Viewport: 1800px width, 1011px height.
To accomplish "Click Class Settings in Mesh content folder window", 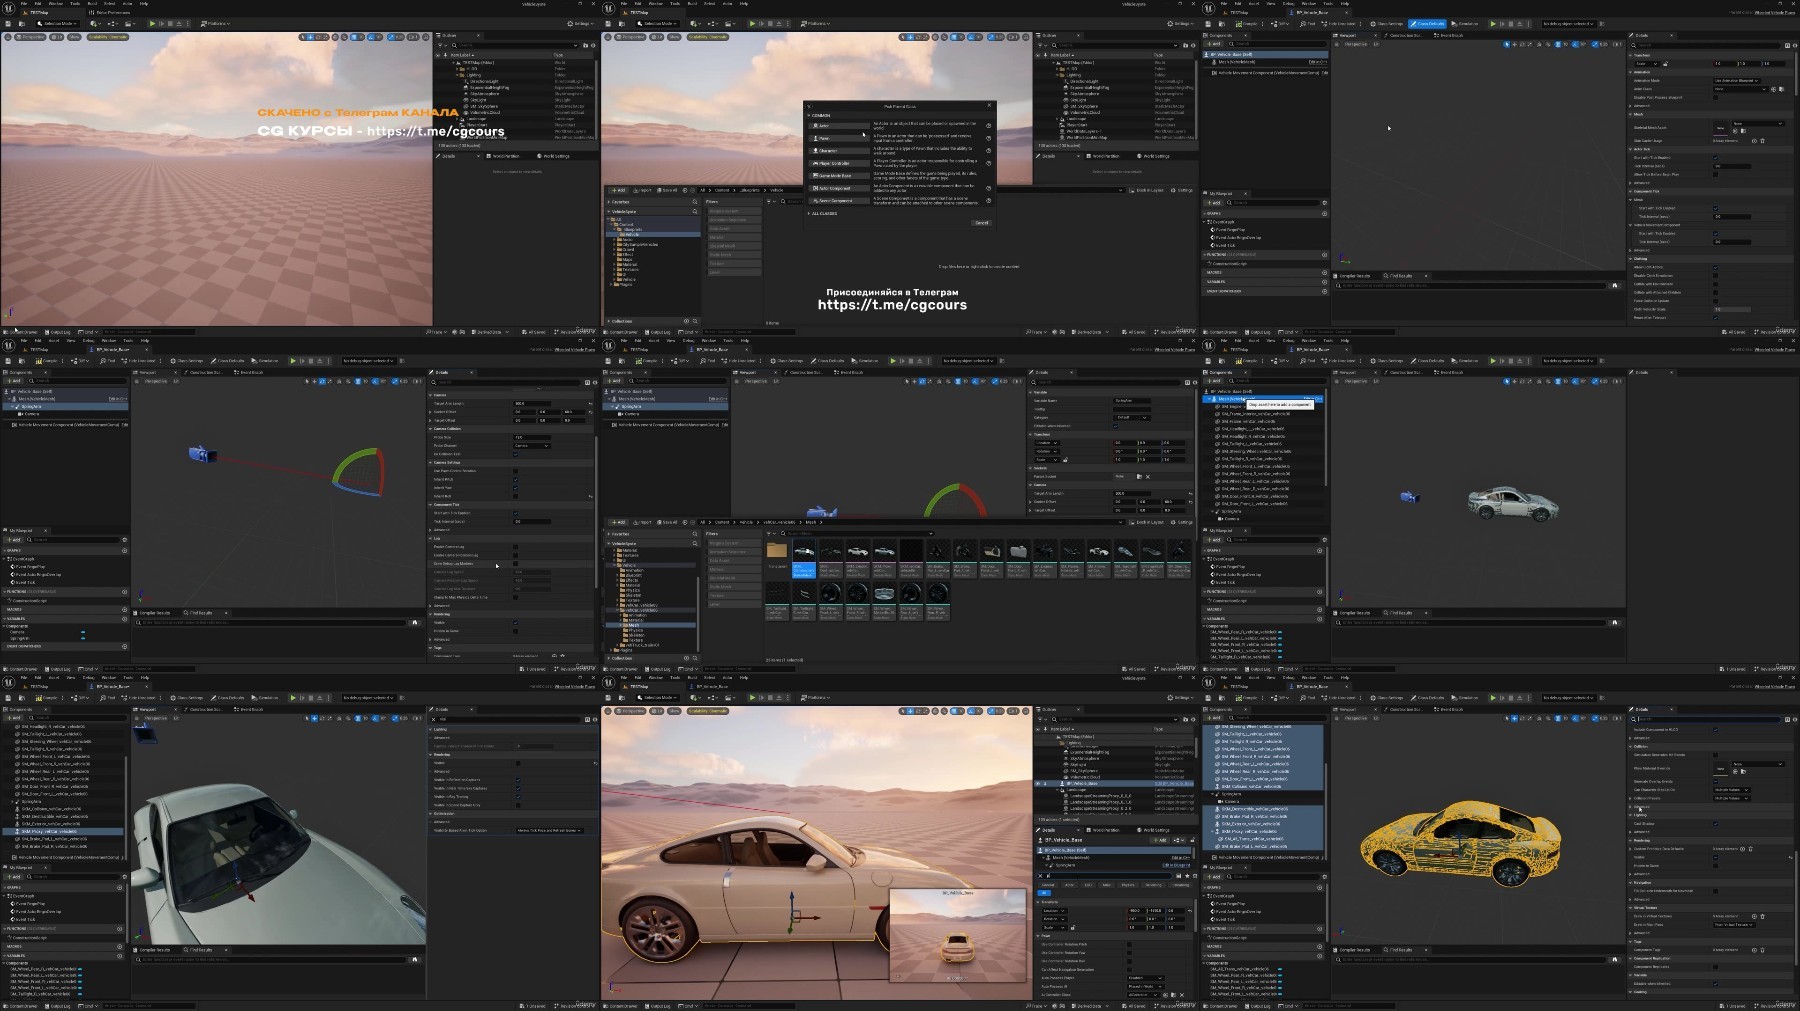I will tap(787, 361).
